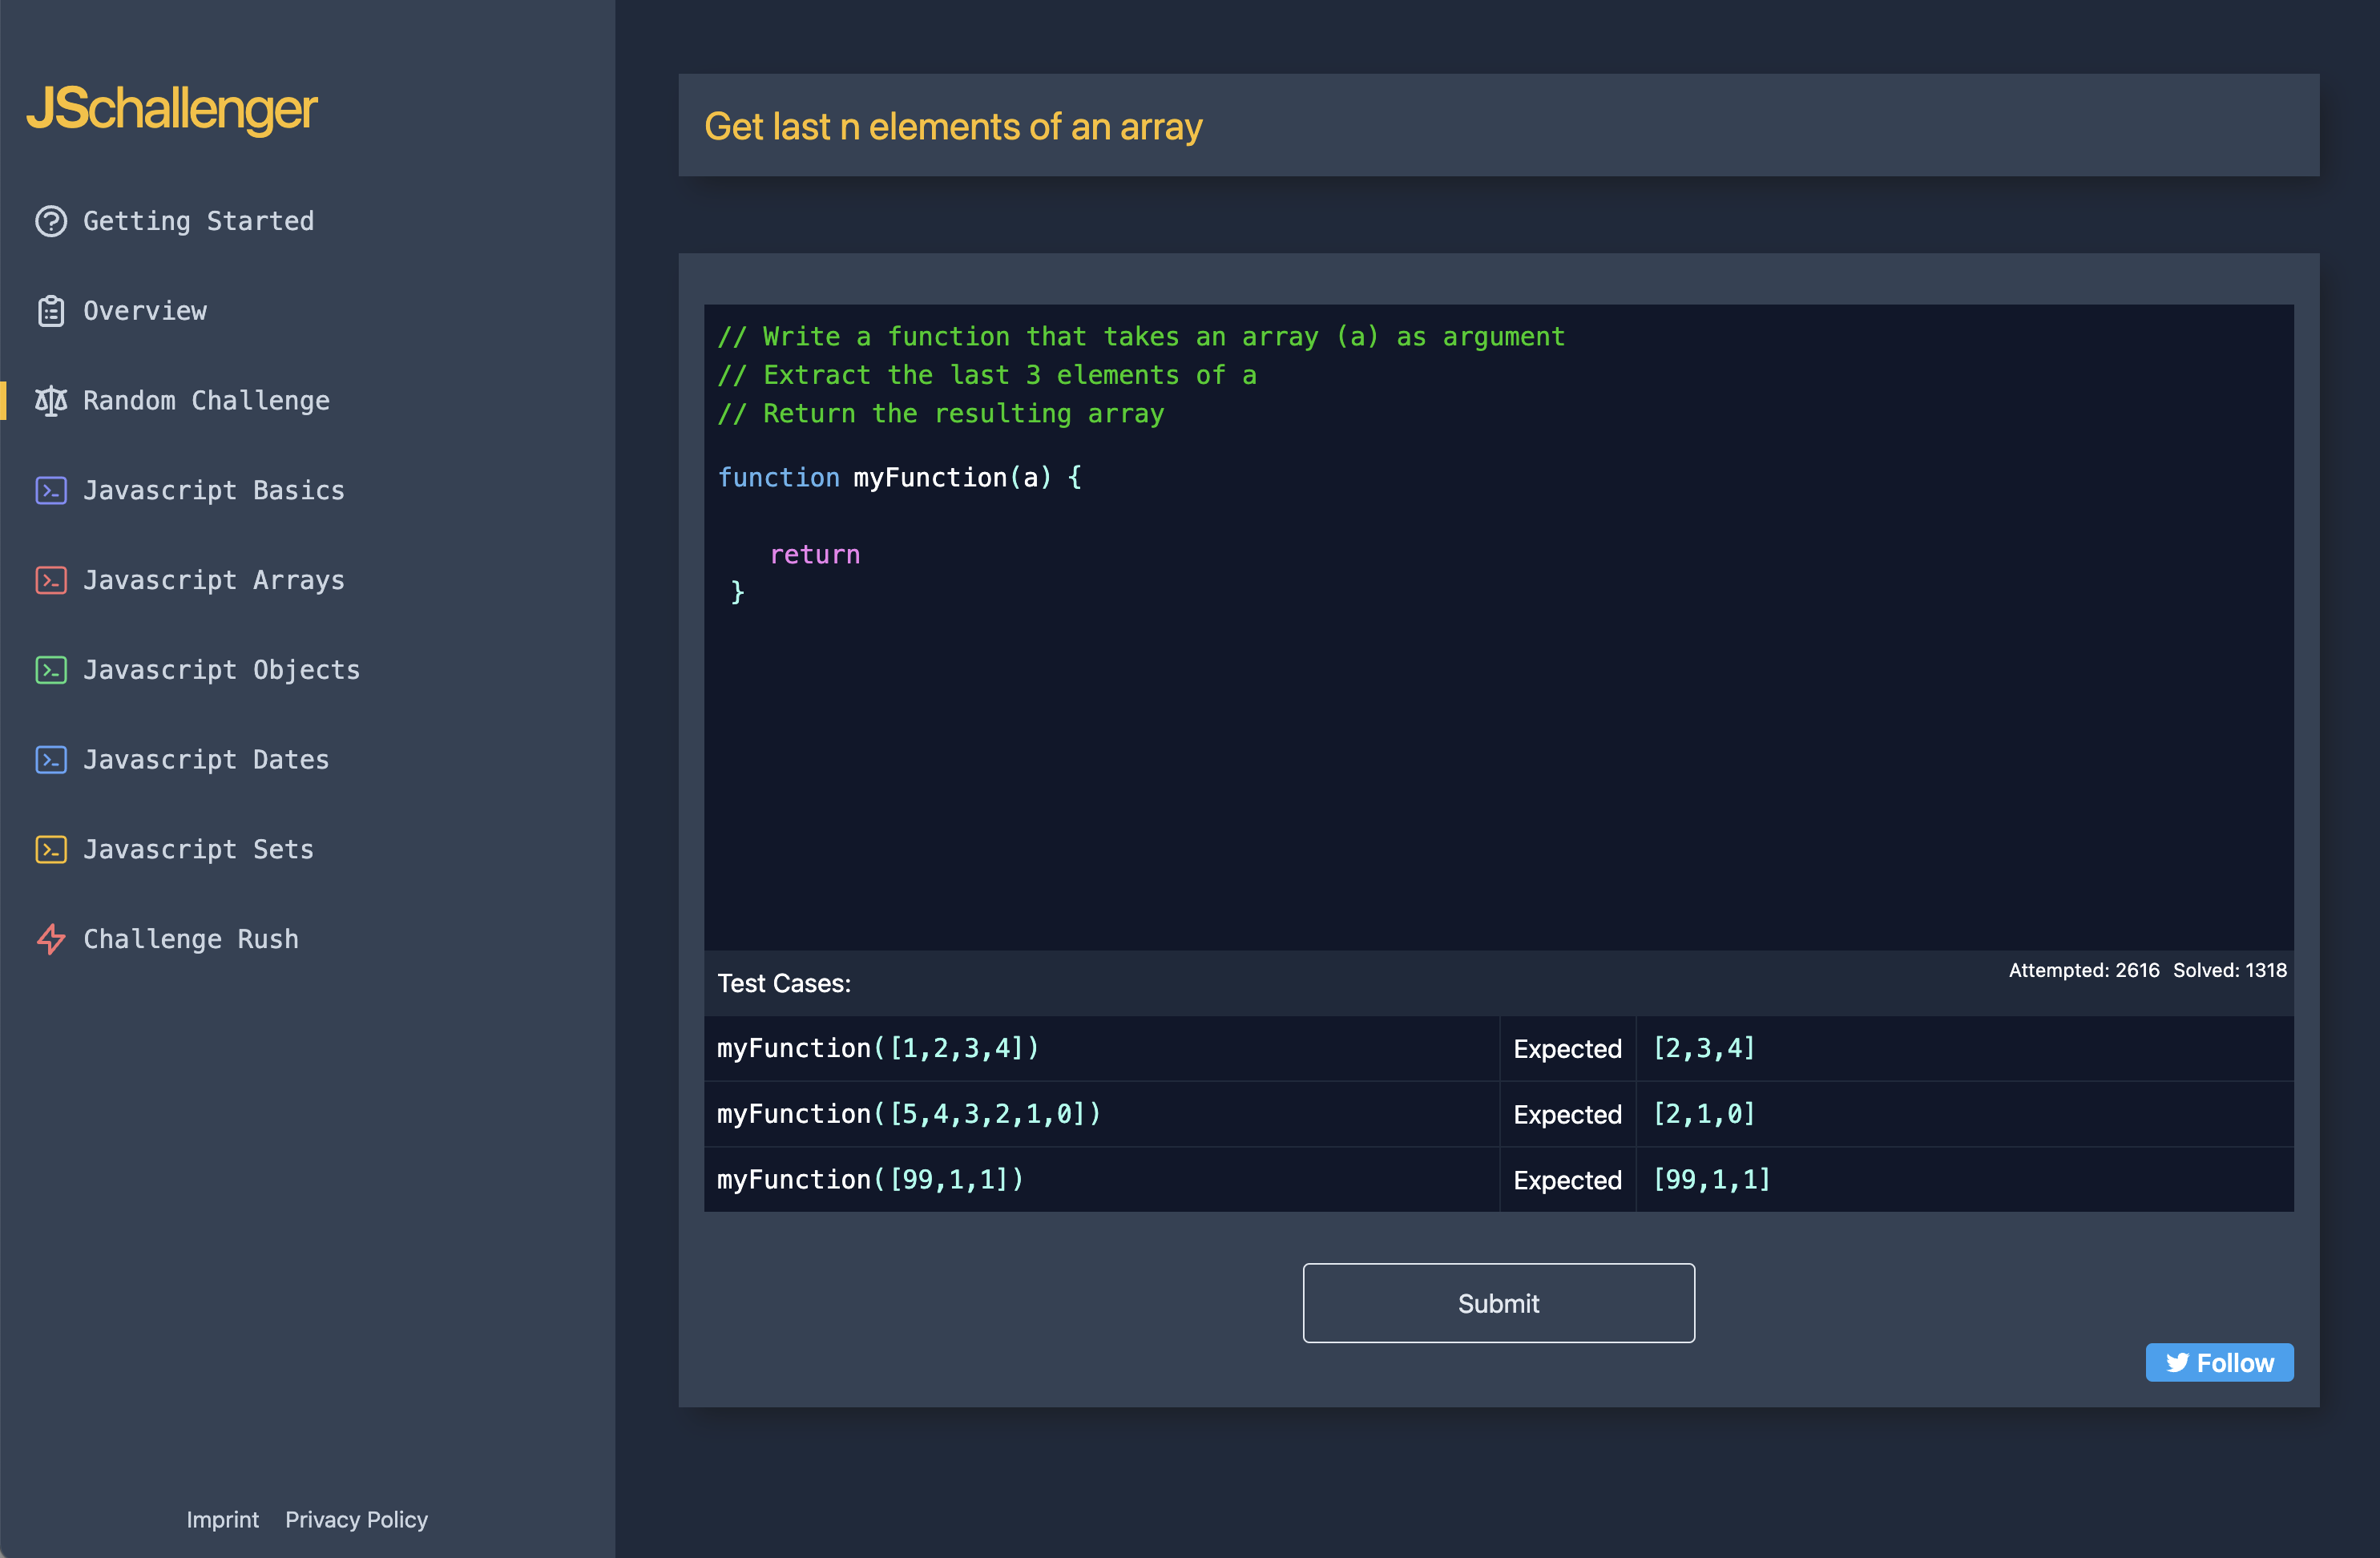Click the Javascript Basics icon
This screenshot has height=1558, width=2380.
50,490
